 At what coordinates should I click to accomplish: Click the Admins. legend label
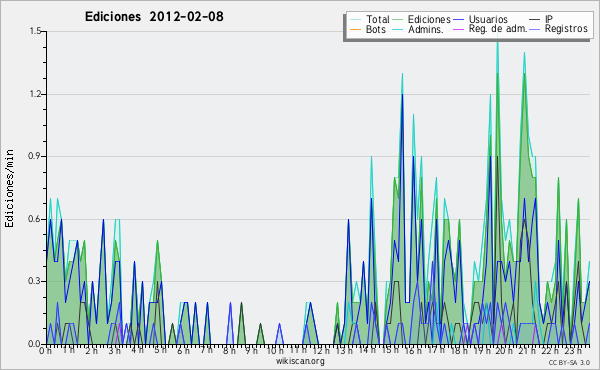click(426, 29)
